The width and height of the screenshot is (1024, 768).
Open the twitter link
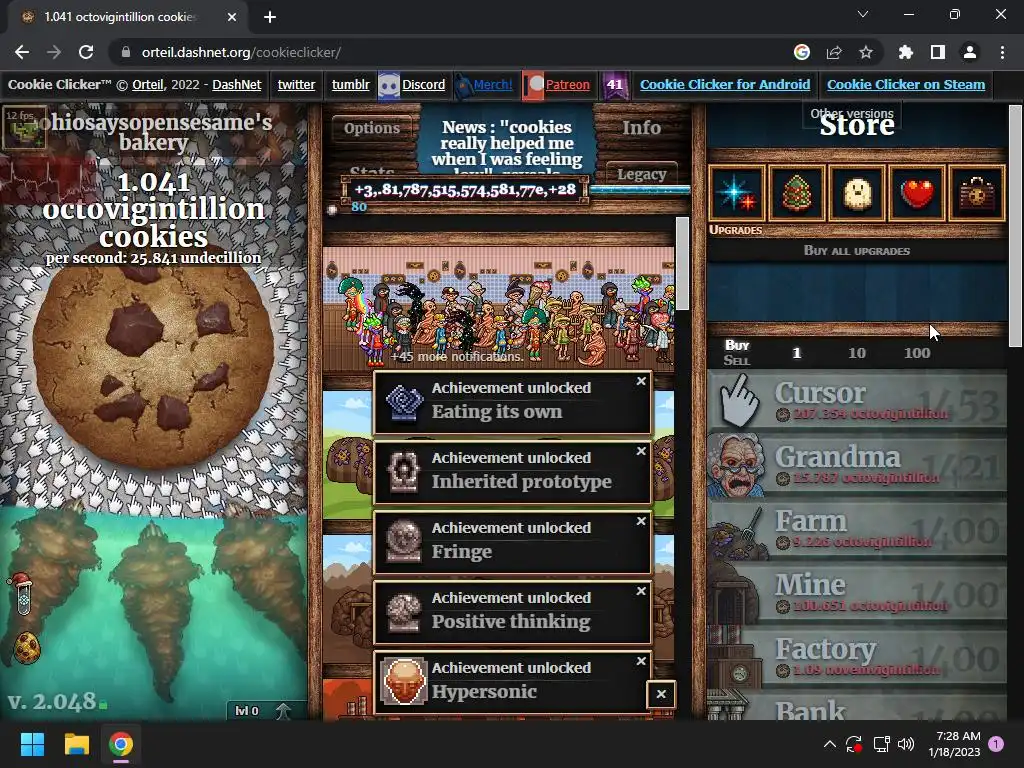[x=296, y=84]
